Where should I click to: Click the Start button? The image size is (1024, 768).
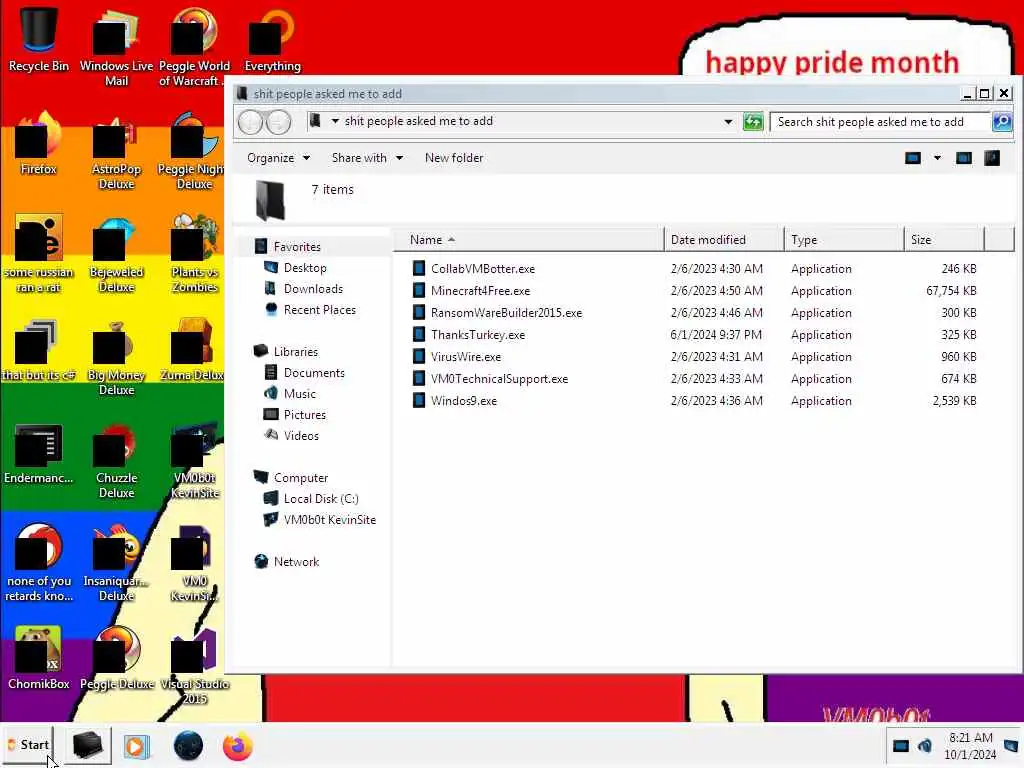(x=29, y=745)
